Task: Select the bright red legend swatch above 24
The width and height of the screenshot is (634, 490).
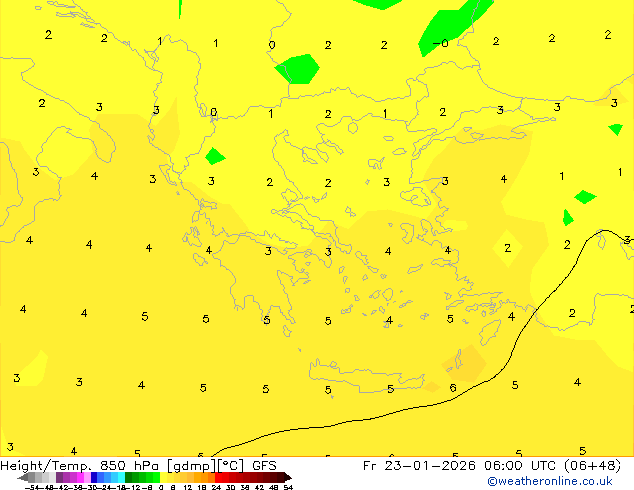Action: [218, 477]
